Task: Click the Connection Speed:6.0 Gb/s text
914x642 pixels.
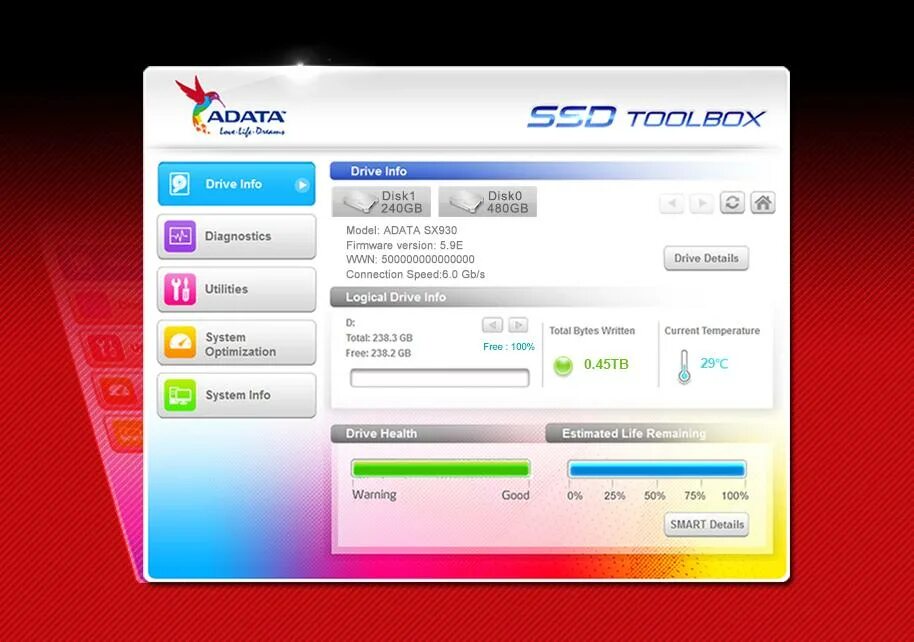Action: [x=415, y=274]
